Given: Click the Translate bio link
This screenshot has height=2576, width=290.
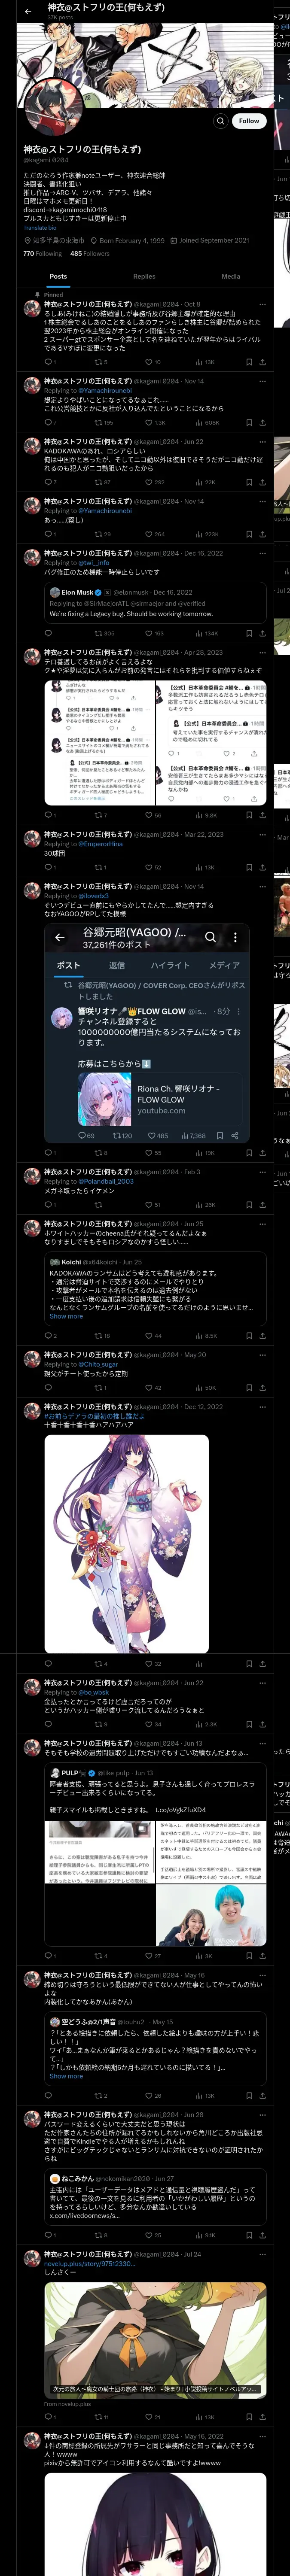Looking at the screenshot, I should pos(40,228).
